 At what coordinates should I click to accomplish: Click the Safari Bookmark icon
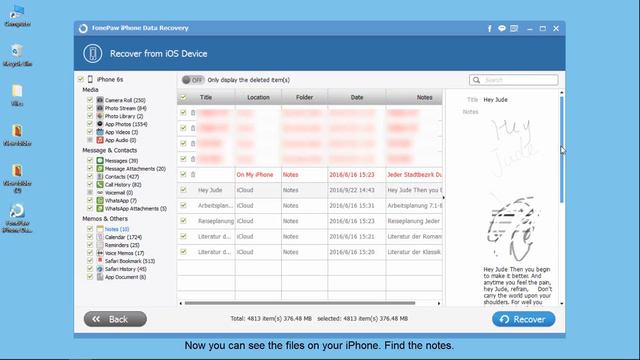[100, 261]
